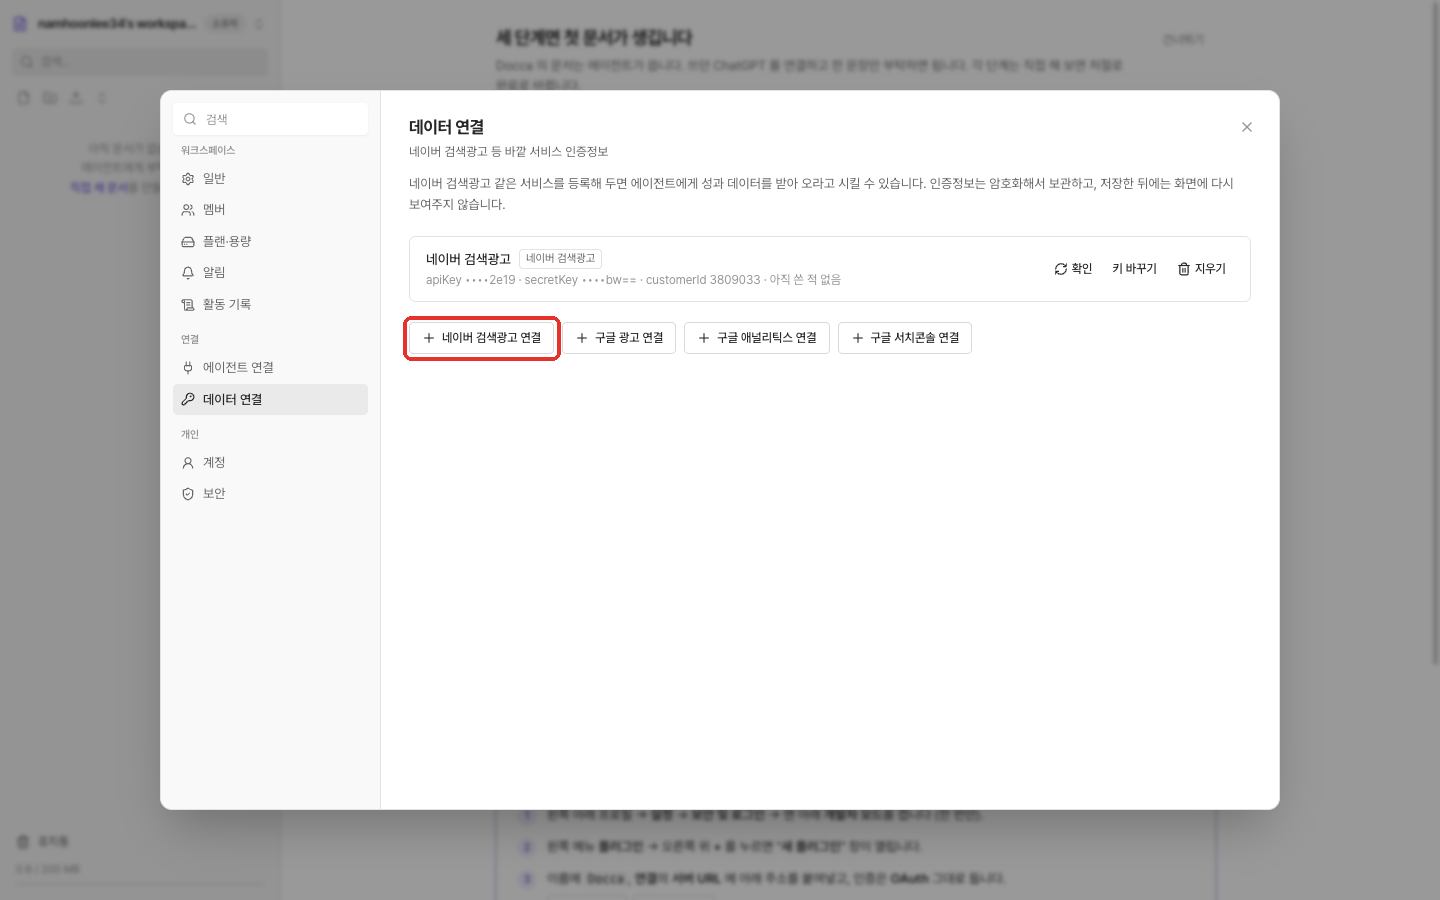Click the 네이버 검색광고 tag badge

tap(561, 258)
